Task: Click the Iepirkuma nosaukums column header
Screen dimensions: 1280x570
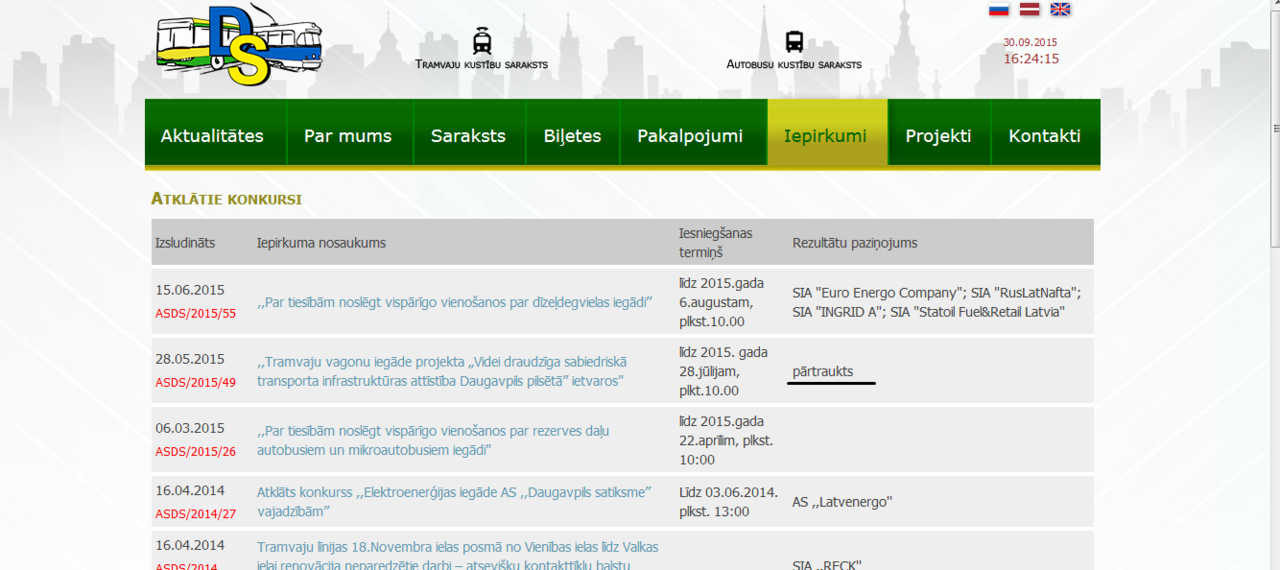Action: click(x=321, y=243)
